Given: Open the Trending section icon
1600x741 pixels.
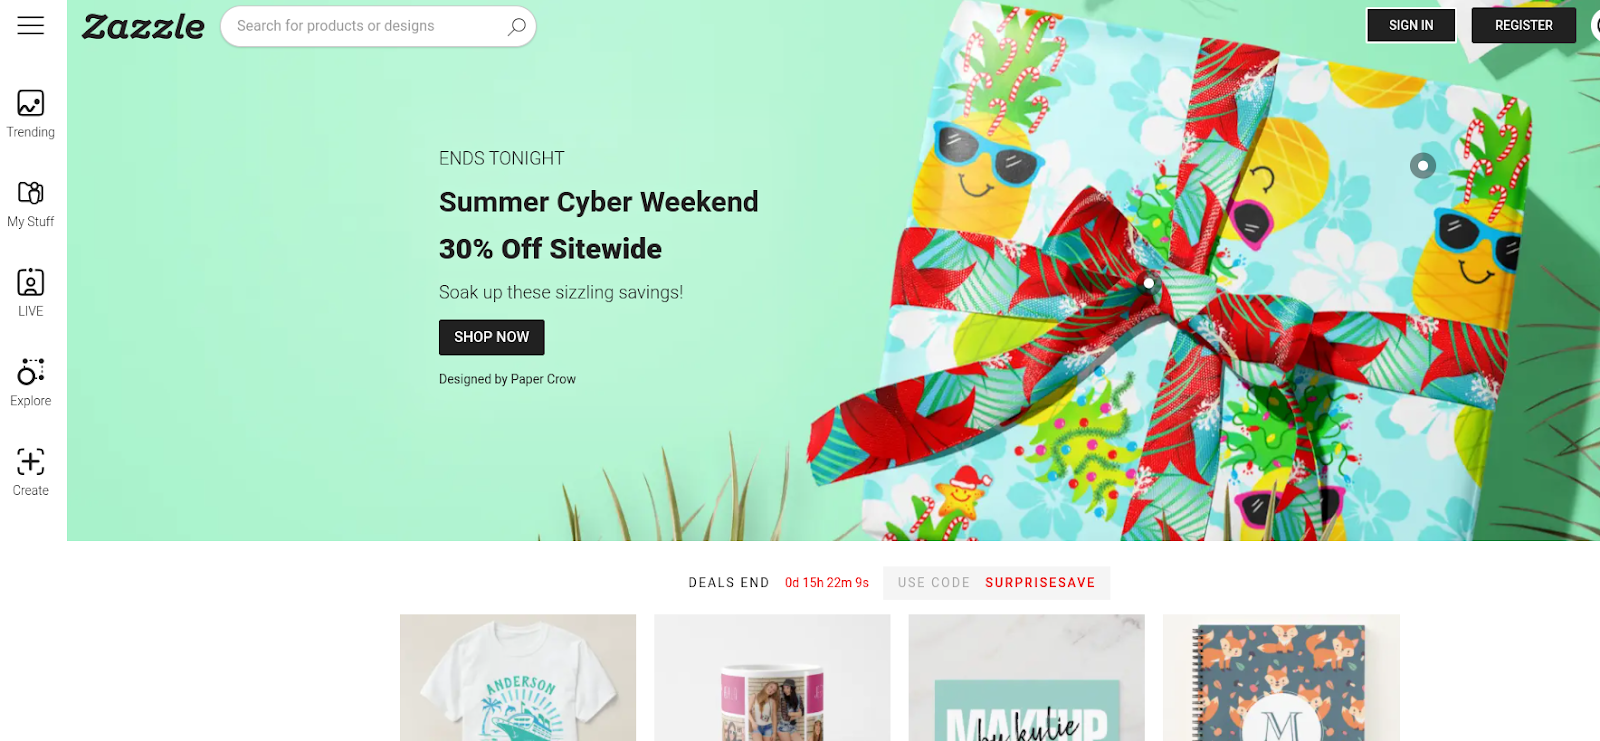Looking at the screenshot, I should pyautogui.click(x=31, y=103).
